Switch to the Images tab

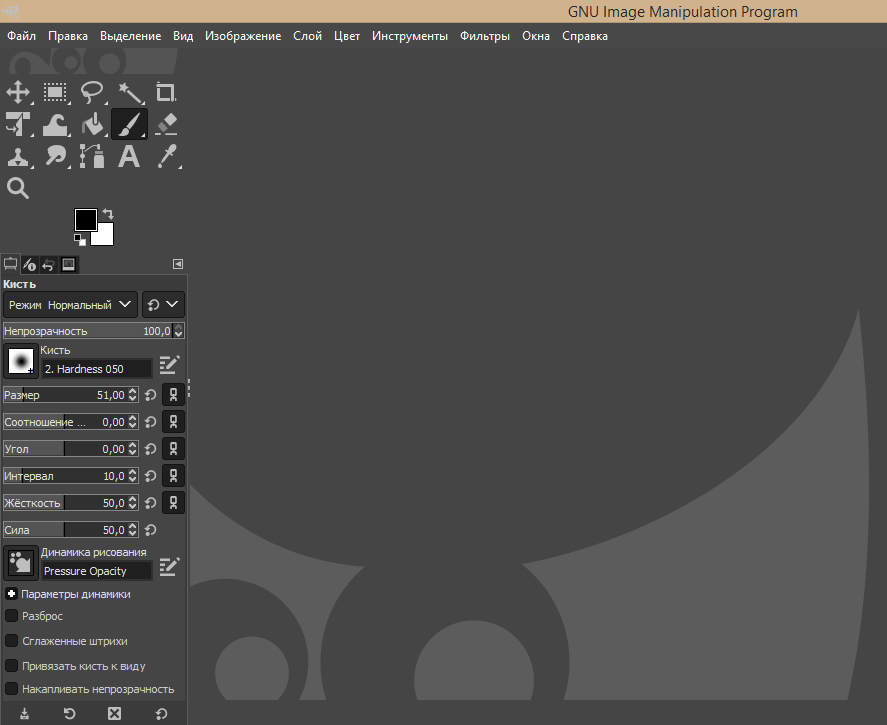click(68, 264)
